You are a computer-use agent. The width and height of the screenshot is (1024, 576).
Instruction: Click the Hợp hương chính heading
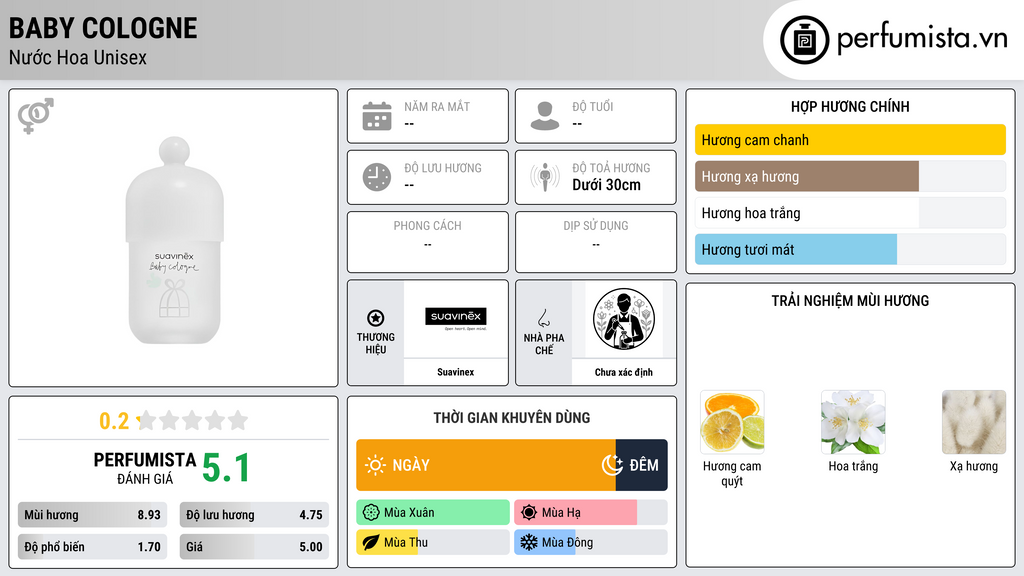tap(850, 106)
